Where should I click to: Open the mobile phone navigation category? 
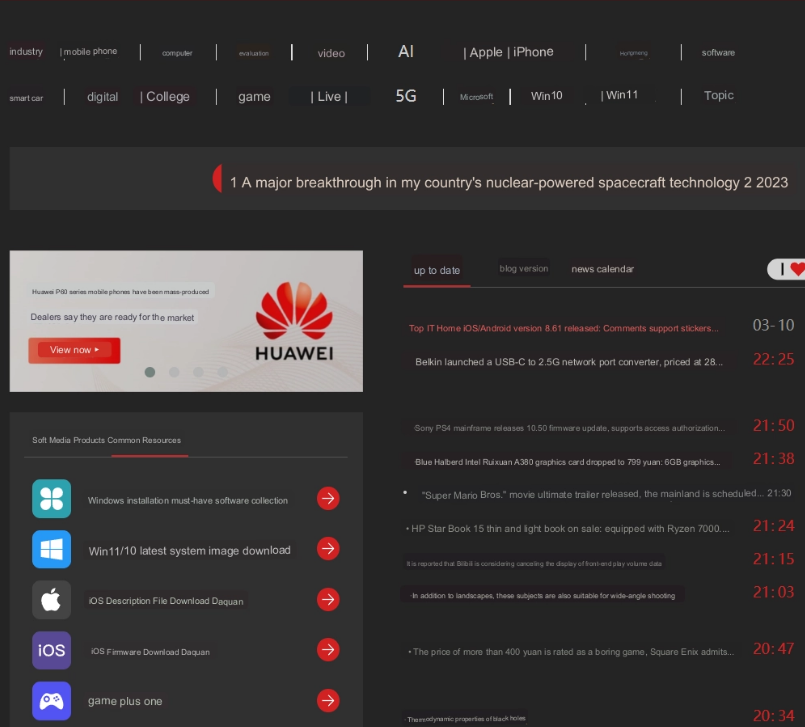90,51
